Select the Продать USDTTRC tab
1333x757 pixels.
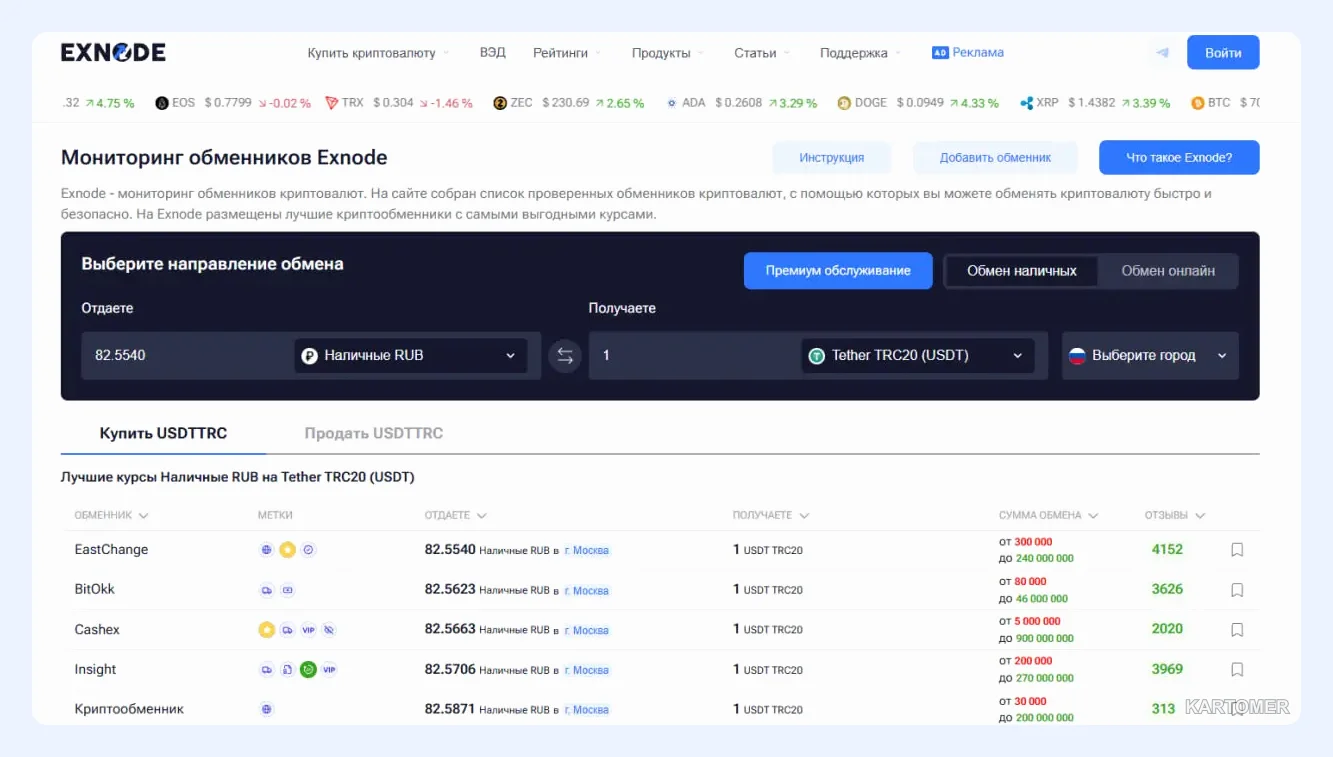(x=374, y=434)
